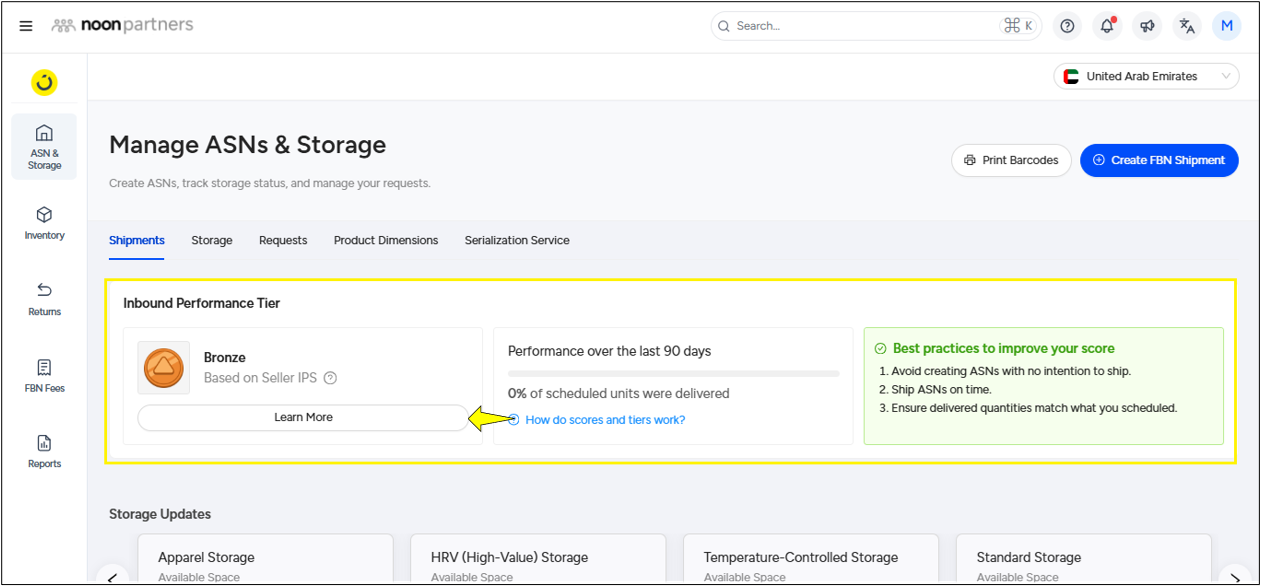Click the Create FBN Shipment button
The height and width of the screenshot is (587, 1261).
tap(1159, 160)
